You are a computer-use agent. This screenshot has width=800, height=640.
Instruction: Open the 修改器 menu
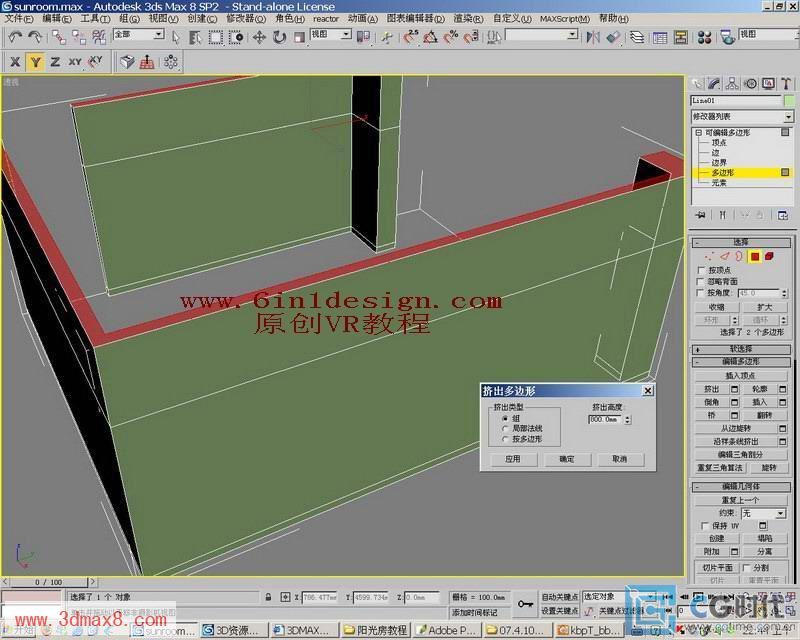tap(246, 19)
